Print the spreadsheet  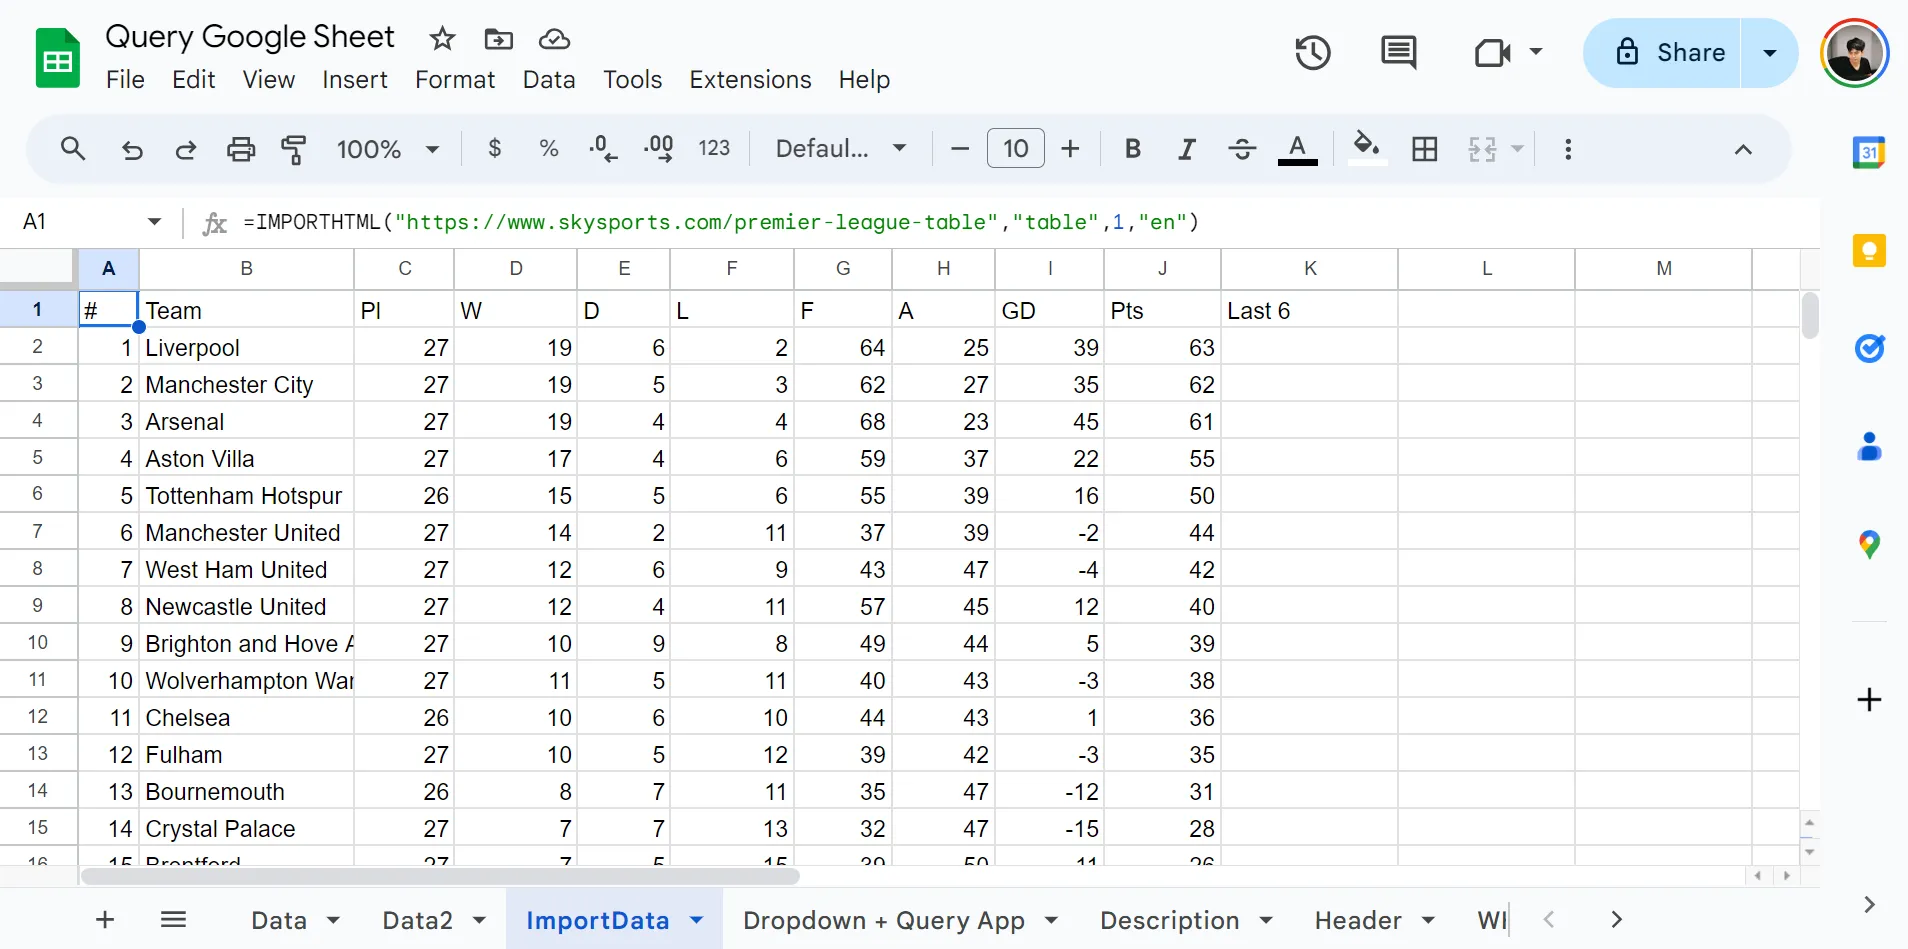(x=241, y=150)
